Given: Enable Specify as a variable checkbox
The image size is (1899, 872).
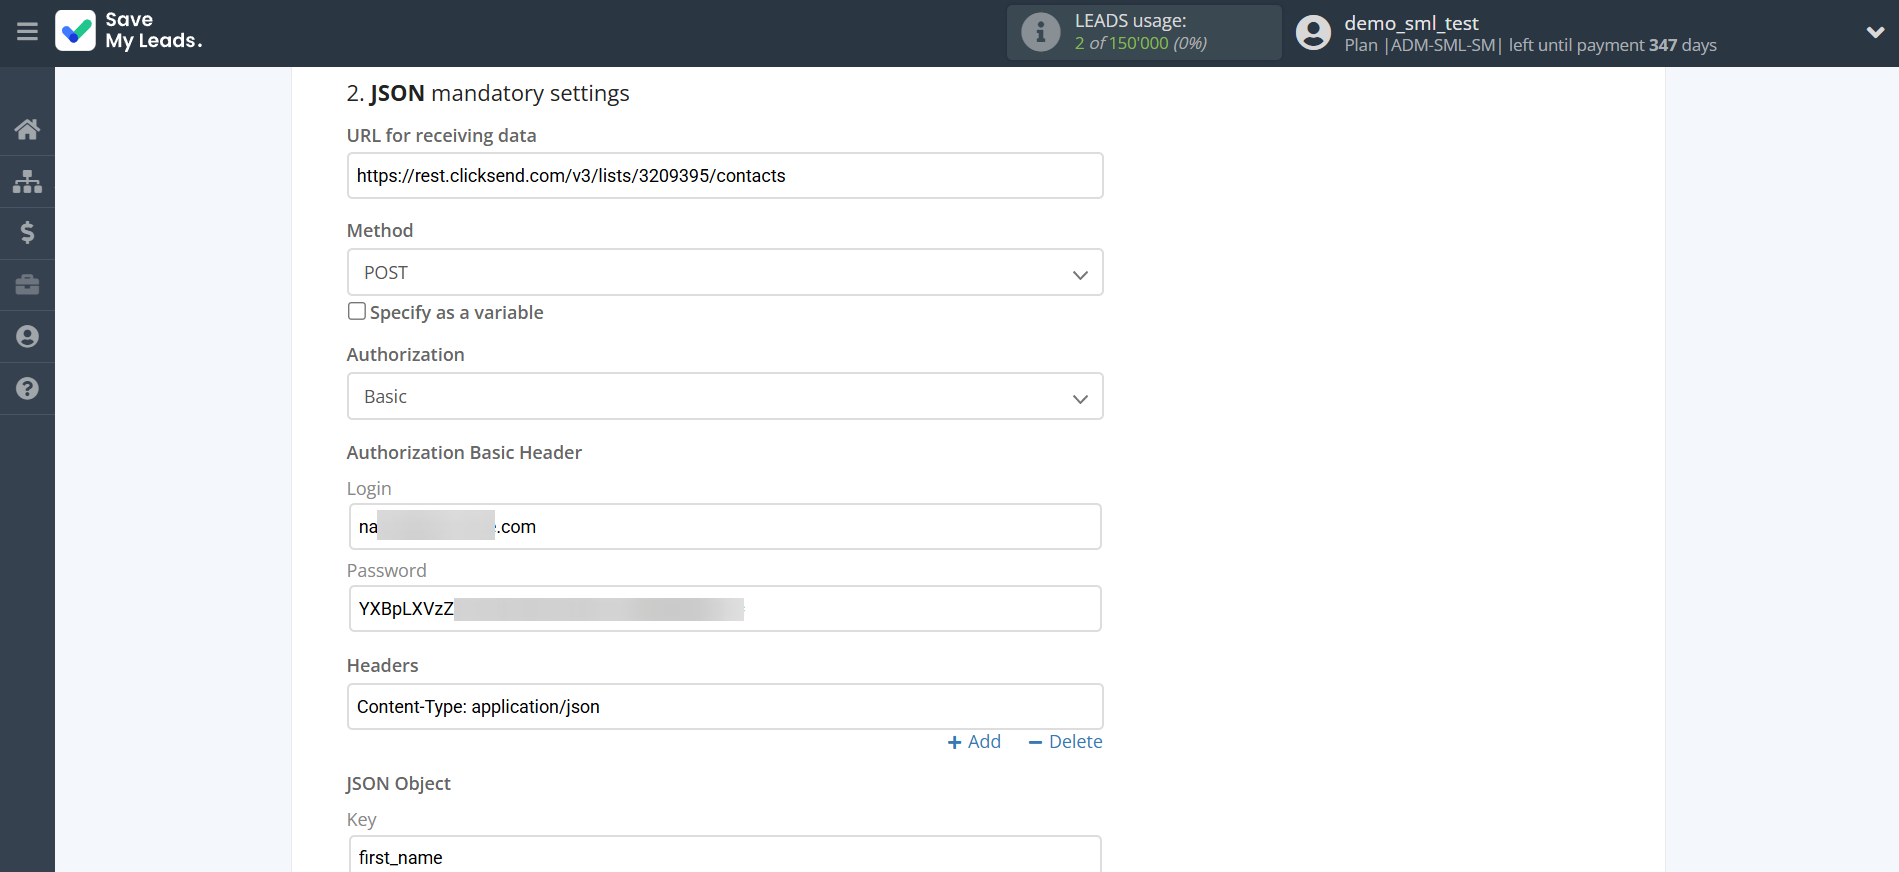Looking at the screenshot, I should coord(357,311).
